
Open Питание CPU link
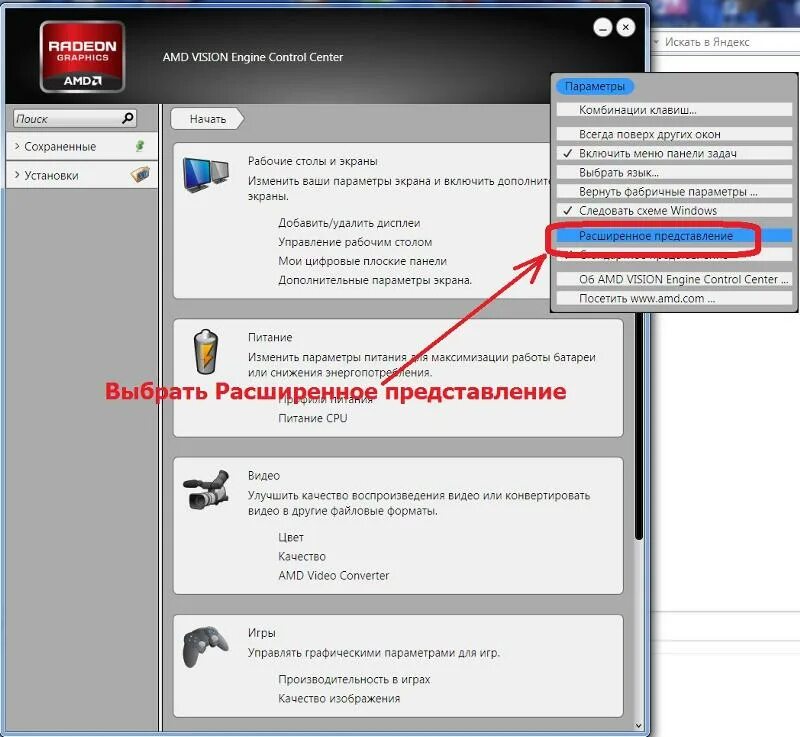[x=312, y=418]
